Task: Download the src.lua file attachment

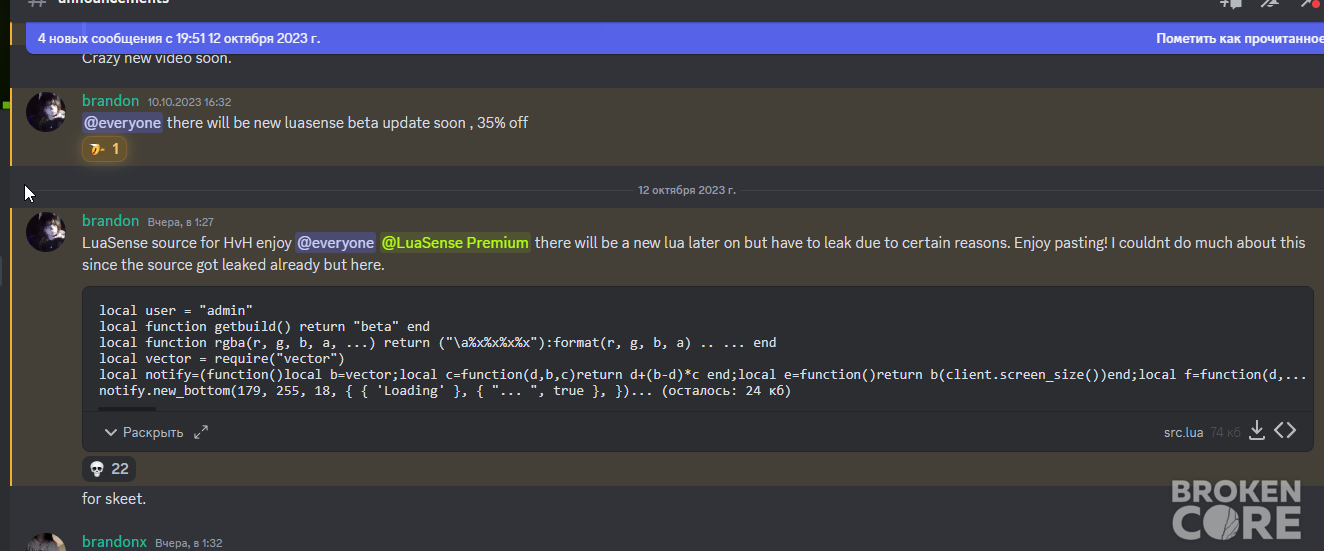Action: pyautogui.click(x=1258, y=431)
